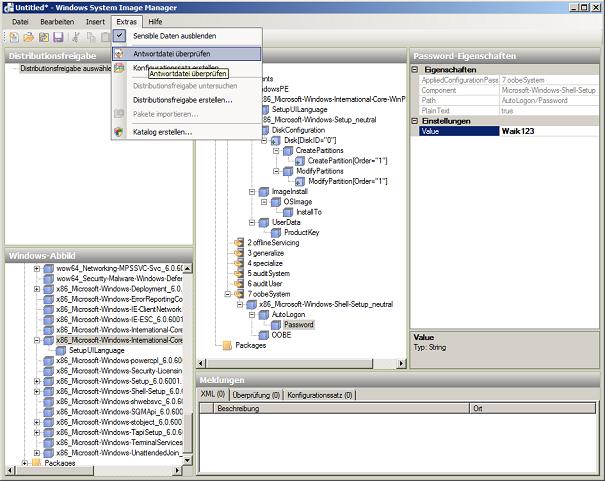Expand the x86_Microsoft-Windows-UnattendedJoin component

(37, 453)
